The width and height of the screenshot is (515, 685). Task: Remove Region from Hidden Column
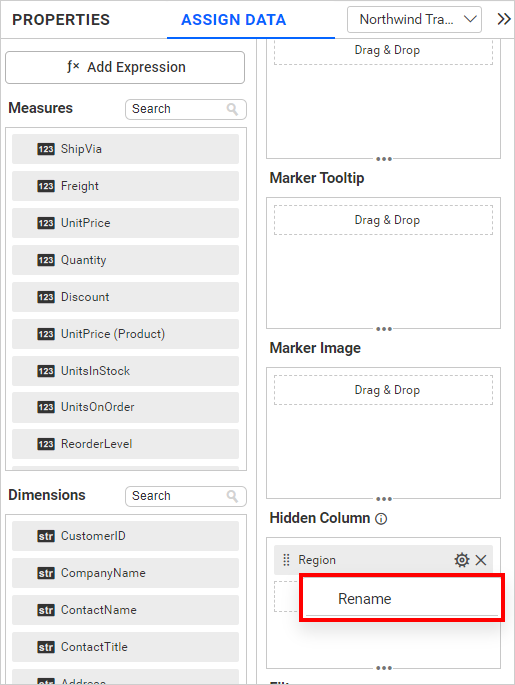point(481,560)
